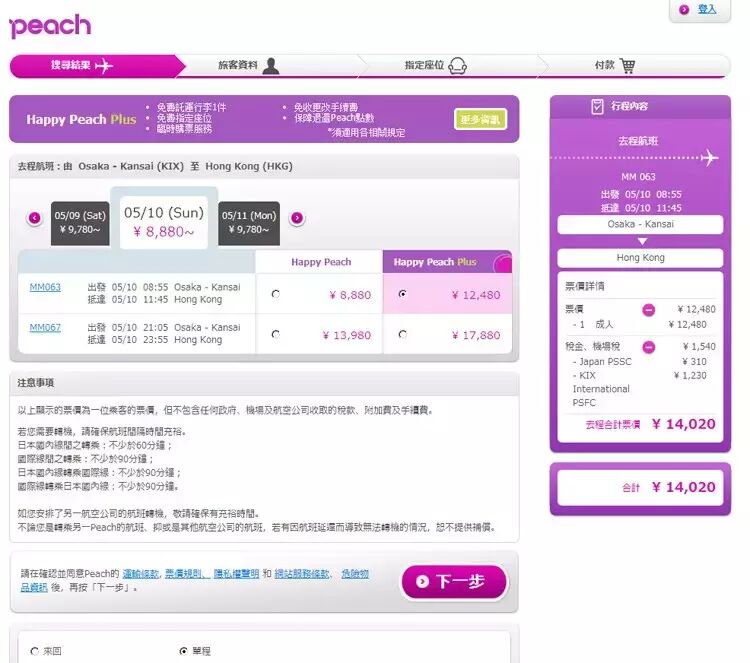Image resolution: width=750 pixels, height=663 pixels.
Task: Click the 更多資訊 button in Happy Peach Plus banner
Action: pyautogui.click(x=480, y=119)
